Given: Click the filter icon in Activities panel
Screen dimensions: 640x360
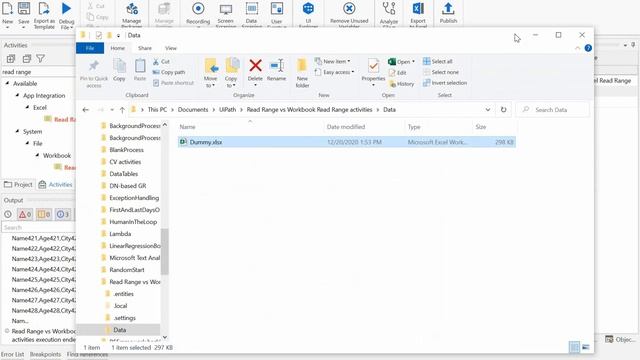Looking at the screenshot, I should pyautogui.click(x=40, y=59).
